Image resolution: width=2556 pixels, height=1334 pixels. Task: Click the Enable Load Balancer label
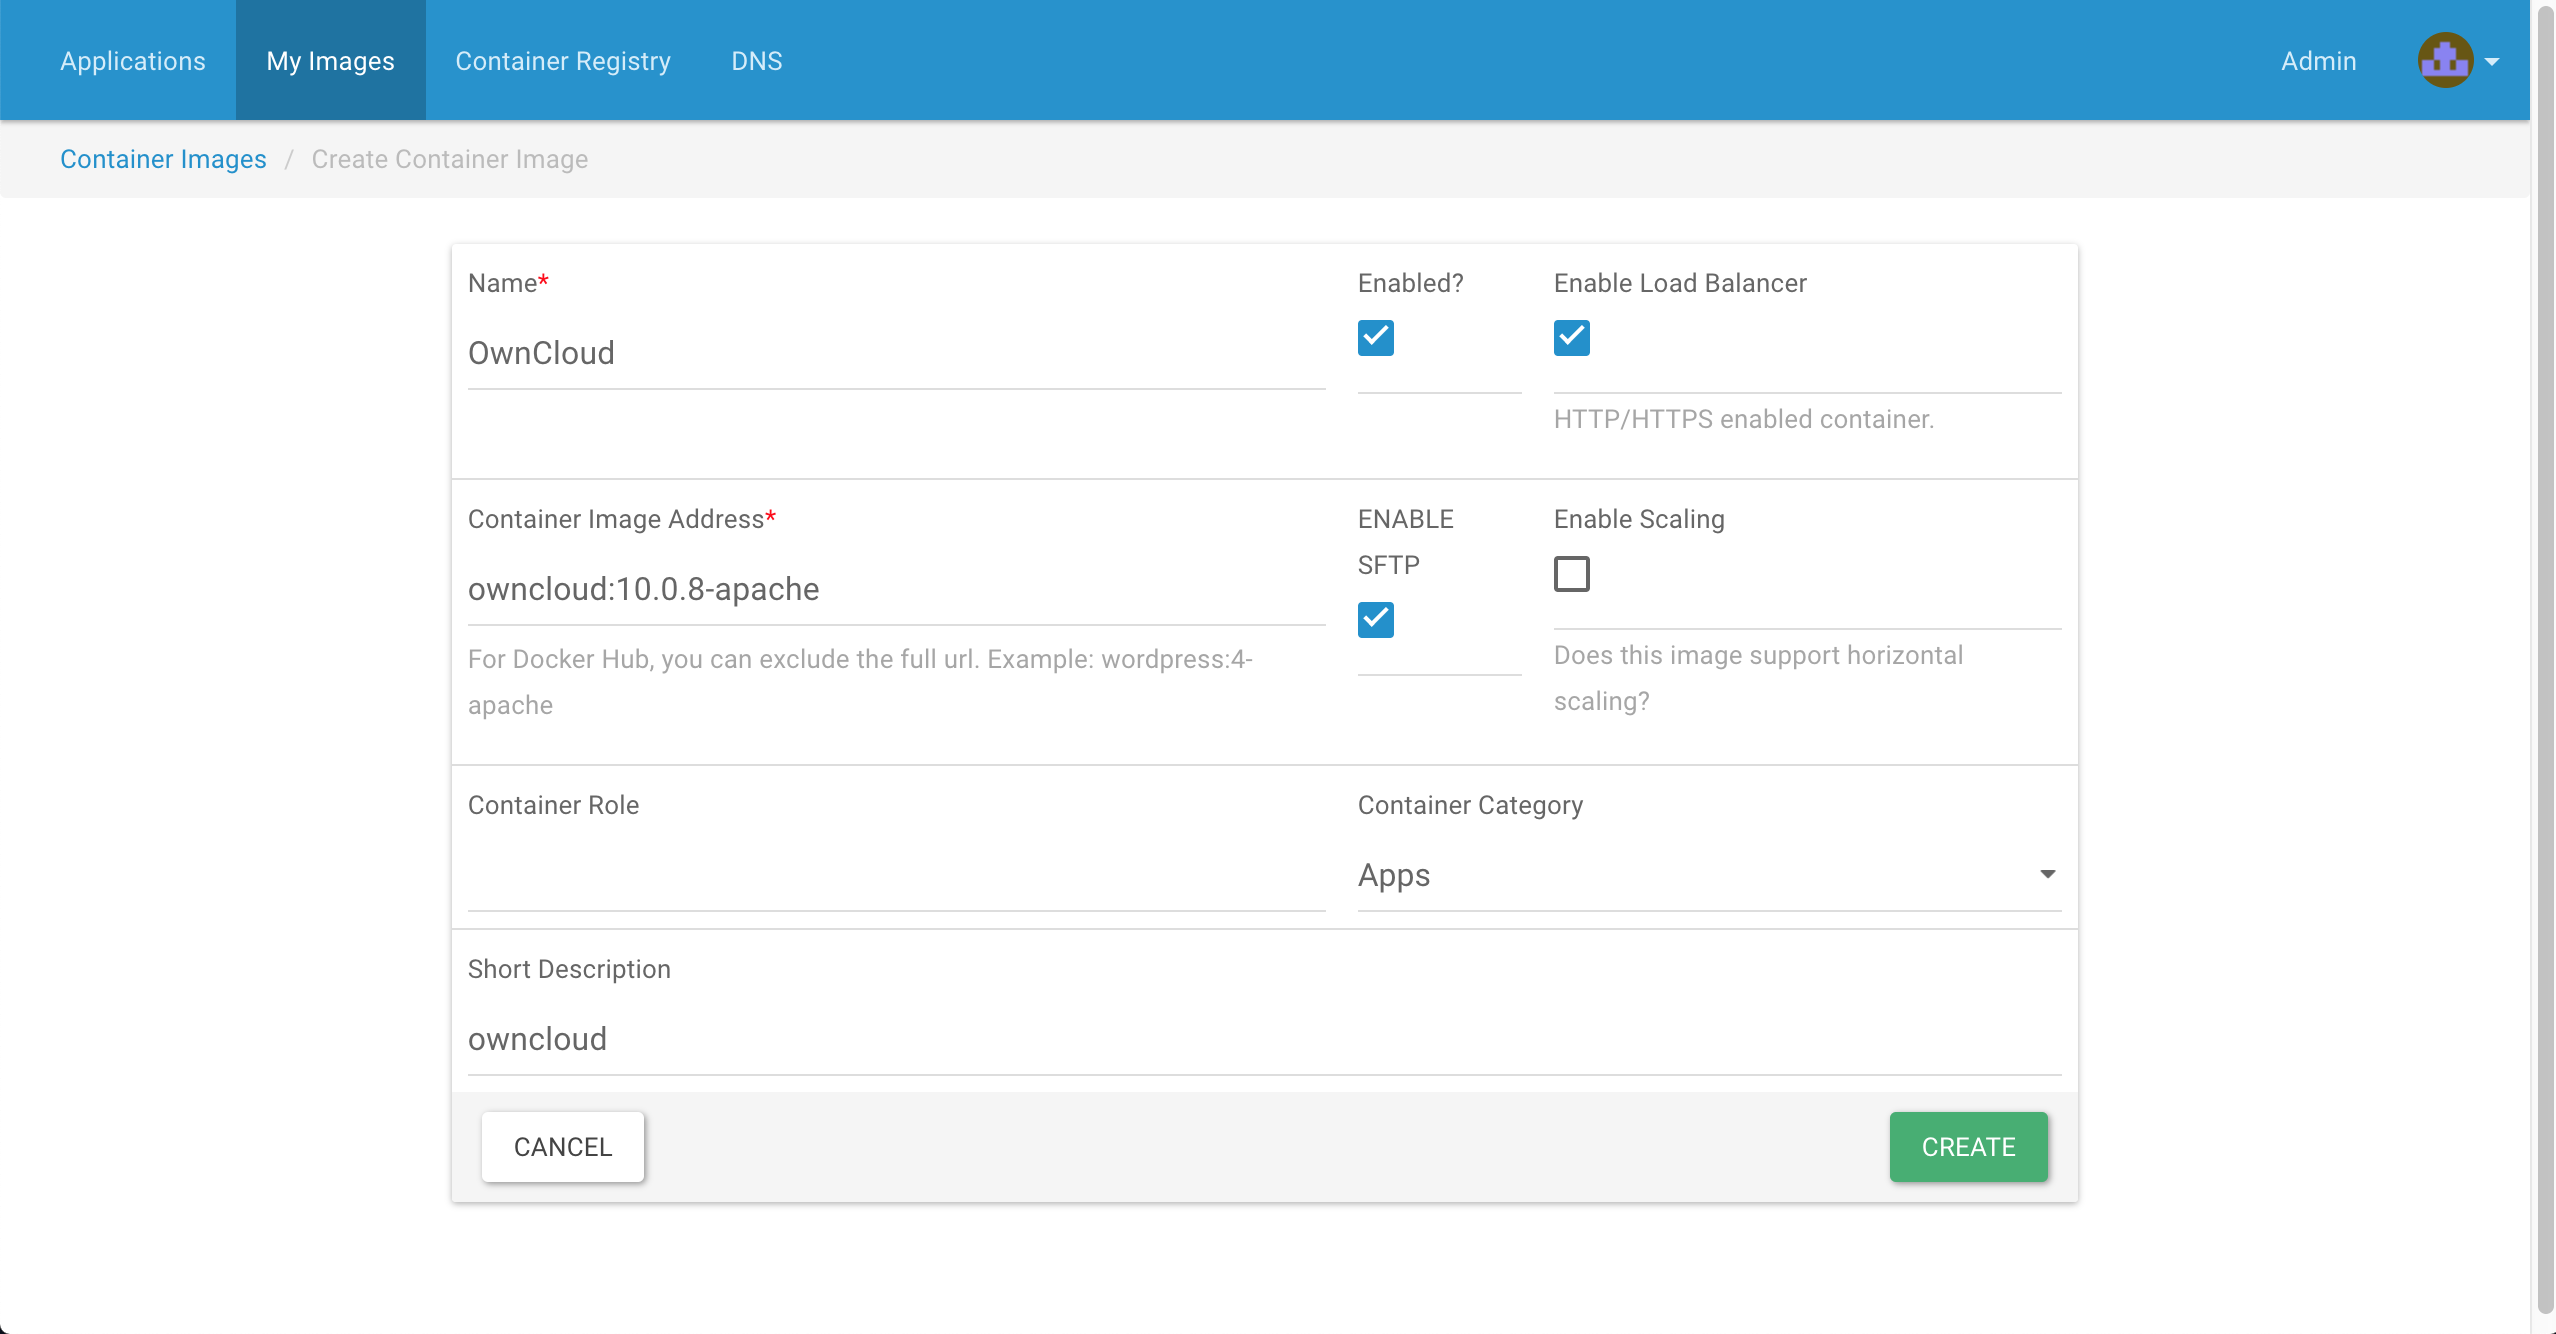[x=1680, y=283]
